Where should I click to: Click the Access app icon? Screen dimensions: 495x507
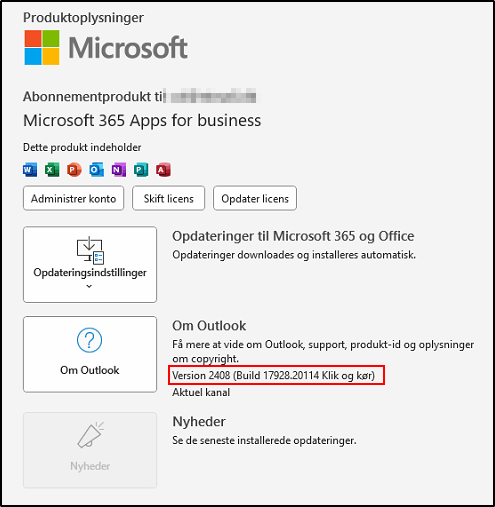(163, 170)
